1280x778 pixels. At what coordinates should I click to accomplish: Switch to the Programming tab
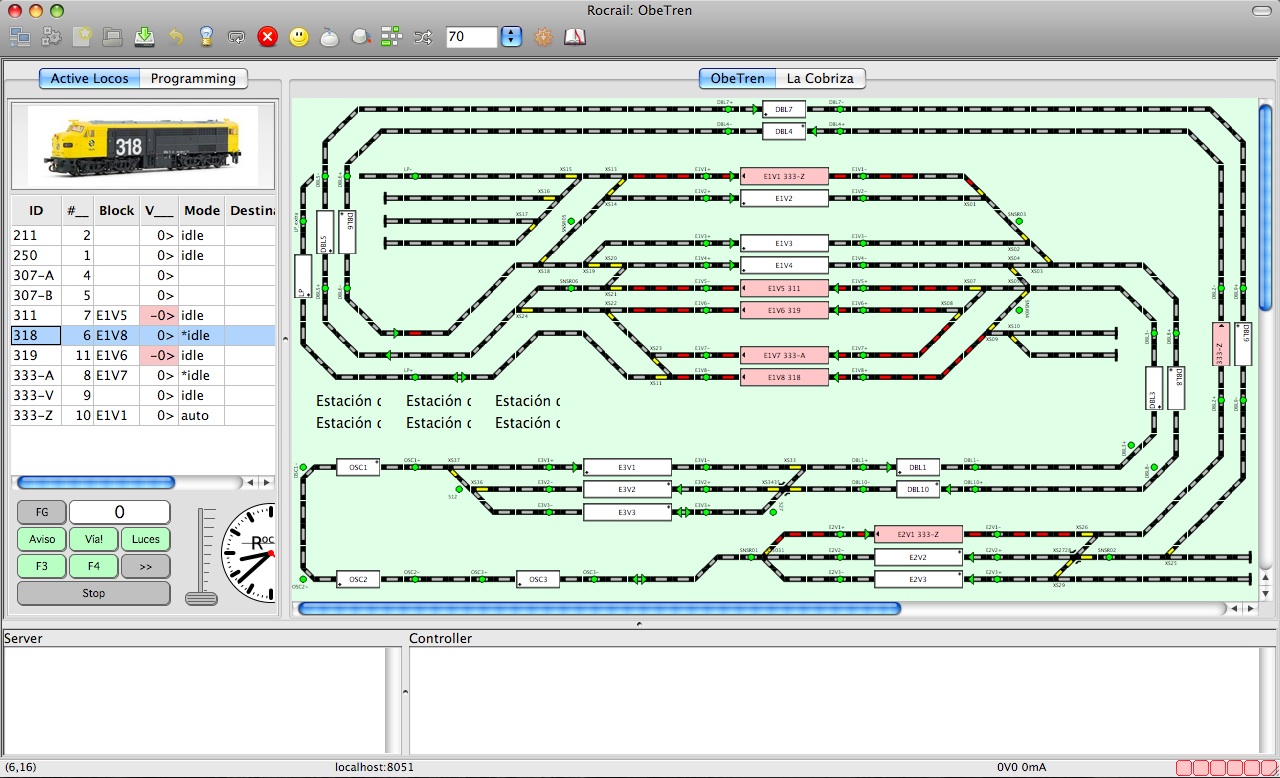pyautogui.click(x=193, y=78)
